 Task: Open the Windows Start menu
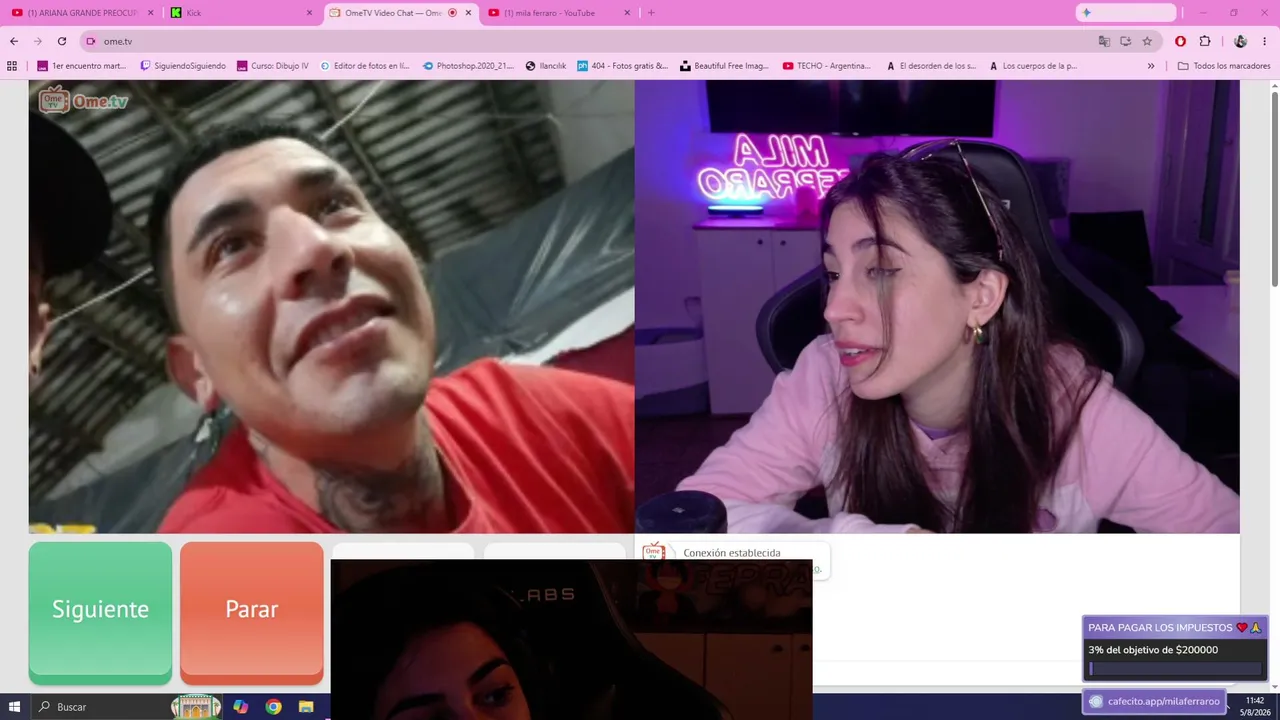[16, 707]
